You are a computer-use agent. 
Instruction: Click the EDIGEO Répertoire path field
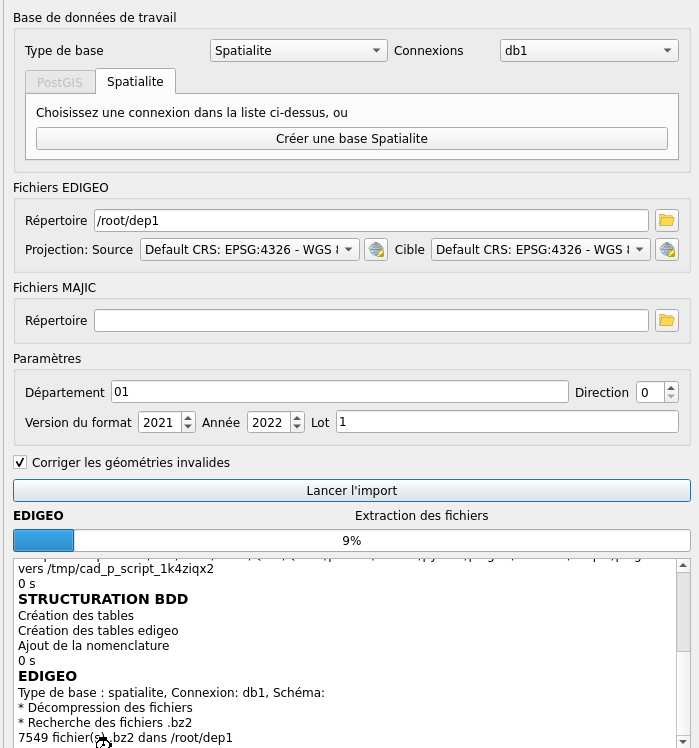pyautogui.click(x=371, y=220)
